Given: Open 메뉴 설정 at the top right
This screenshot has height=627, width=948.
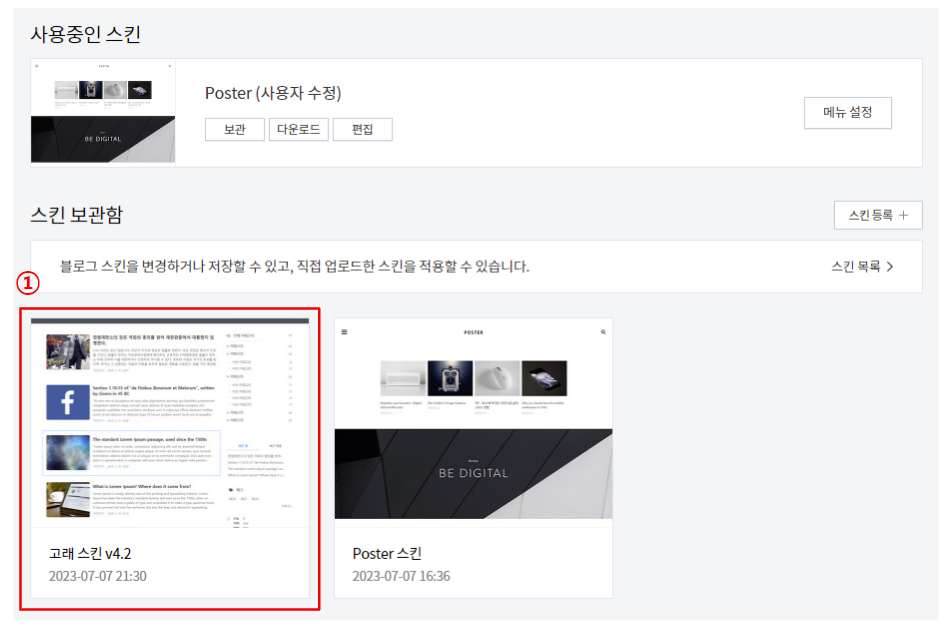Looking at the screenshot, I should [x=847, y=112].
